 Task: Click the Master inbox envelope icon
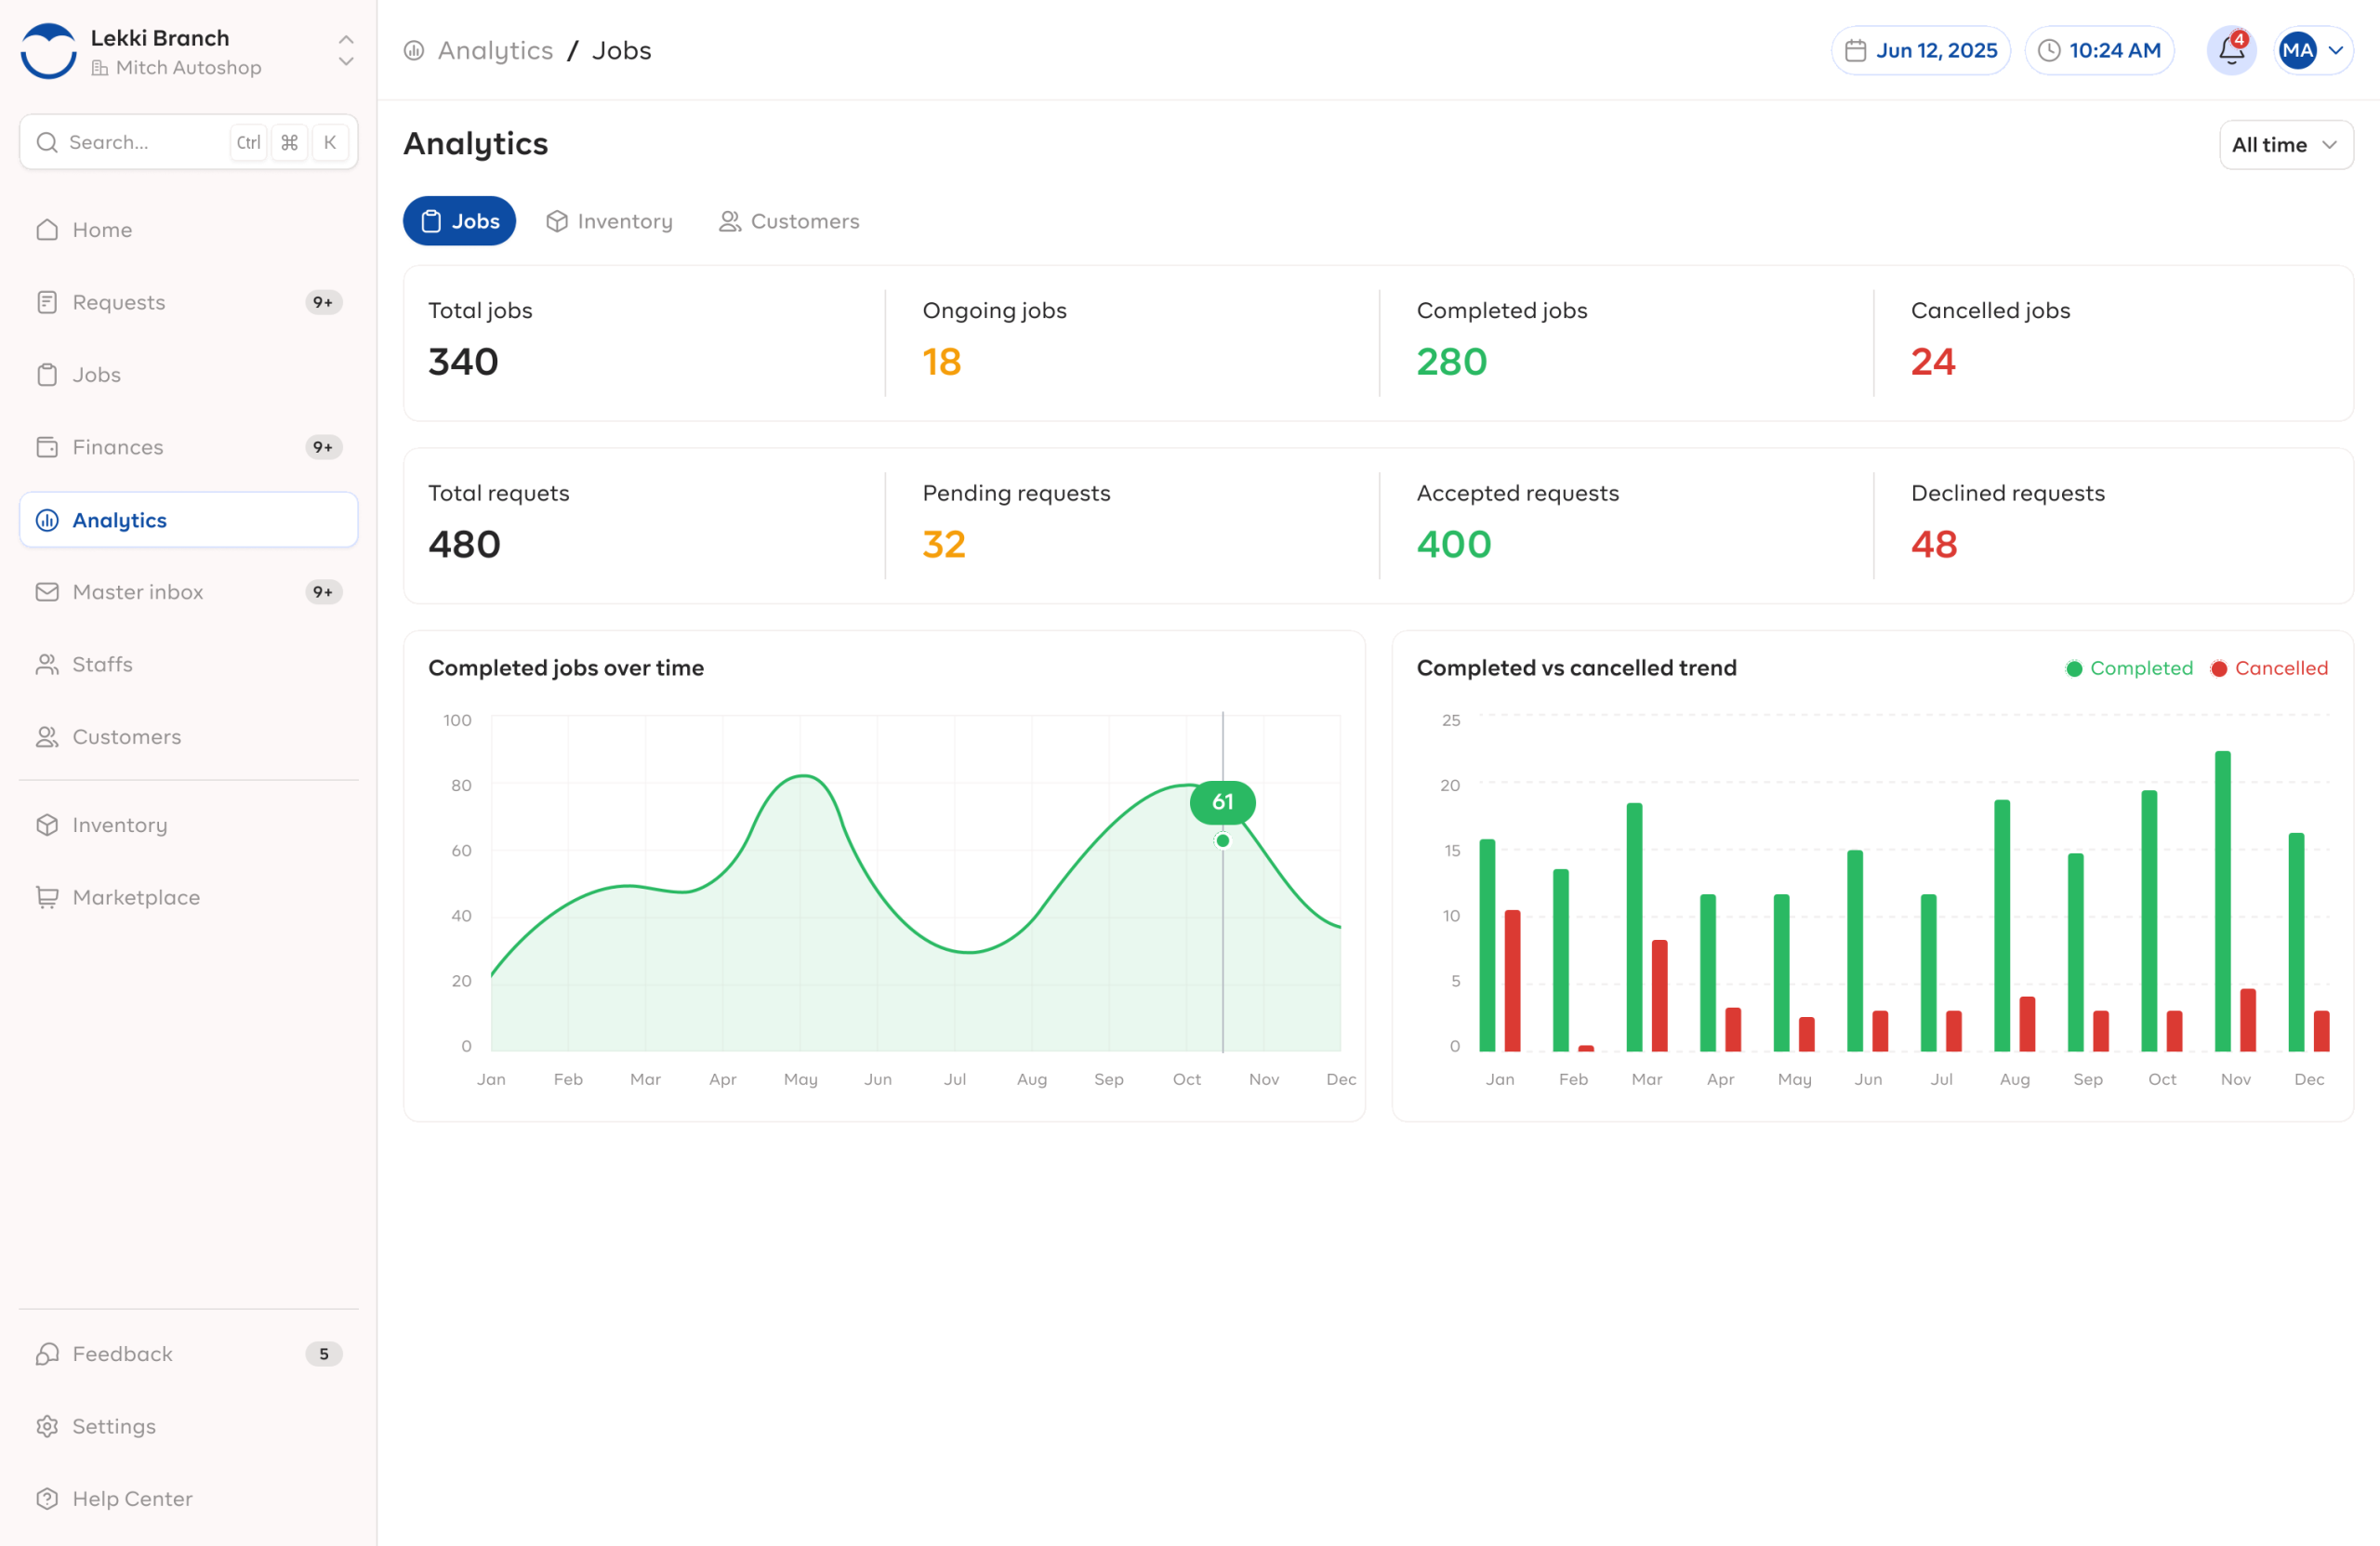click(47, 592)
